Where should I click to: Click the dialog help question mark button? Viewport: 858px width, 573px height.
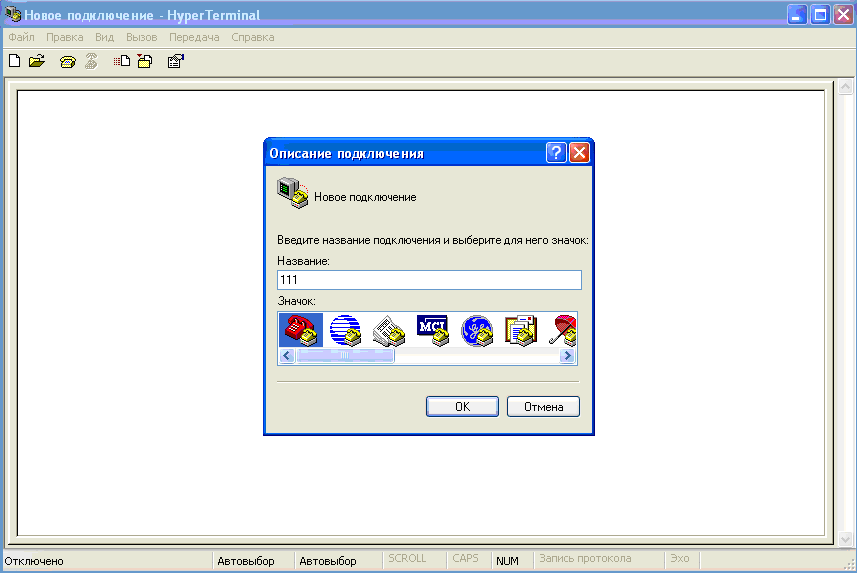[x=556, y=153]
